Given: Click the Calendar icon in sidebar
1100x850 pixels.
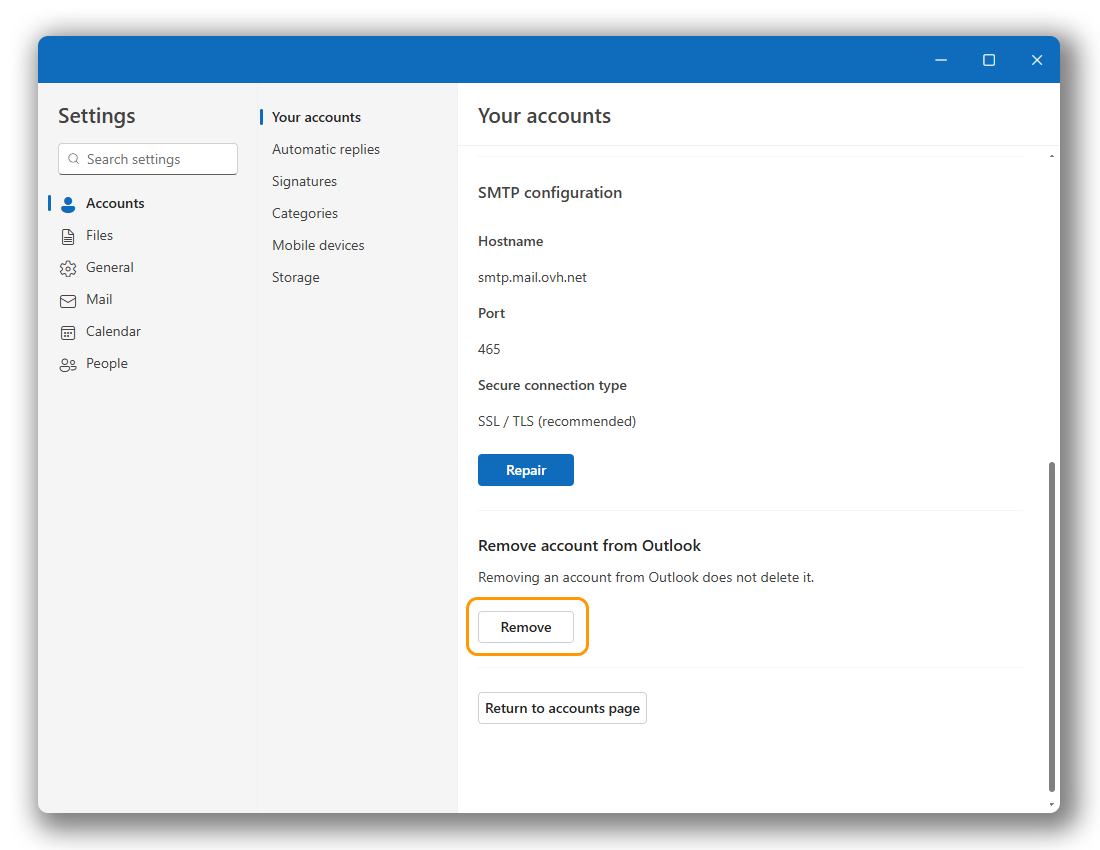Looking at the screenshot, I should coord(68,332).
